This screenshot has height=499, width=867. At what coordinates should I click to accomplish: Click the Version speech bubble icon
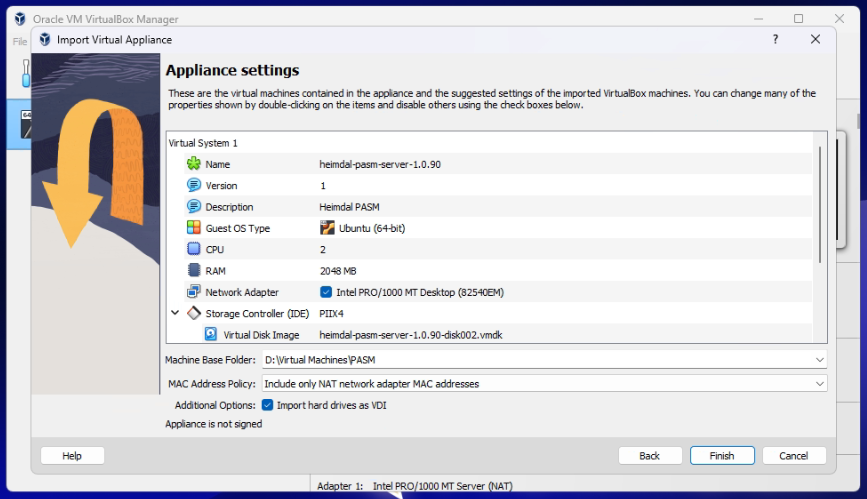[x=194, y=185]
